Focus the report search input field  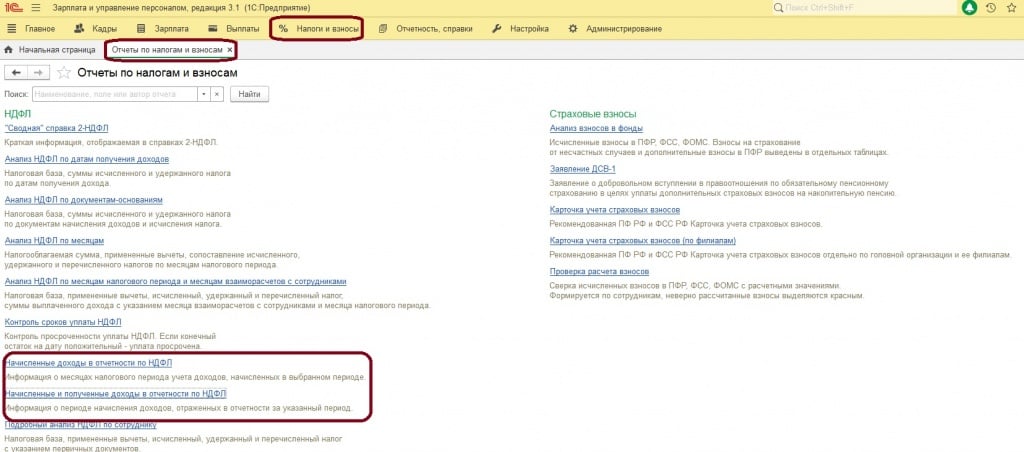tap(115, 94)
